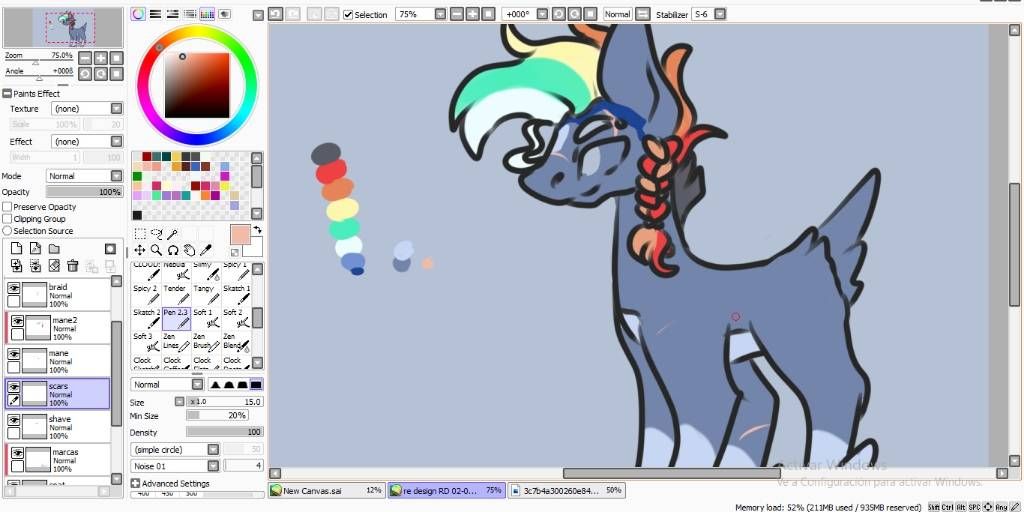Screen dimensions: 1024x512
Task: Transfer down the current layer
Action: (16, 265)
